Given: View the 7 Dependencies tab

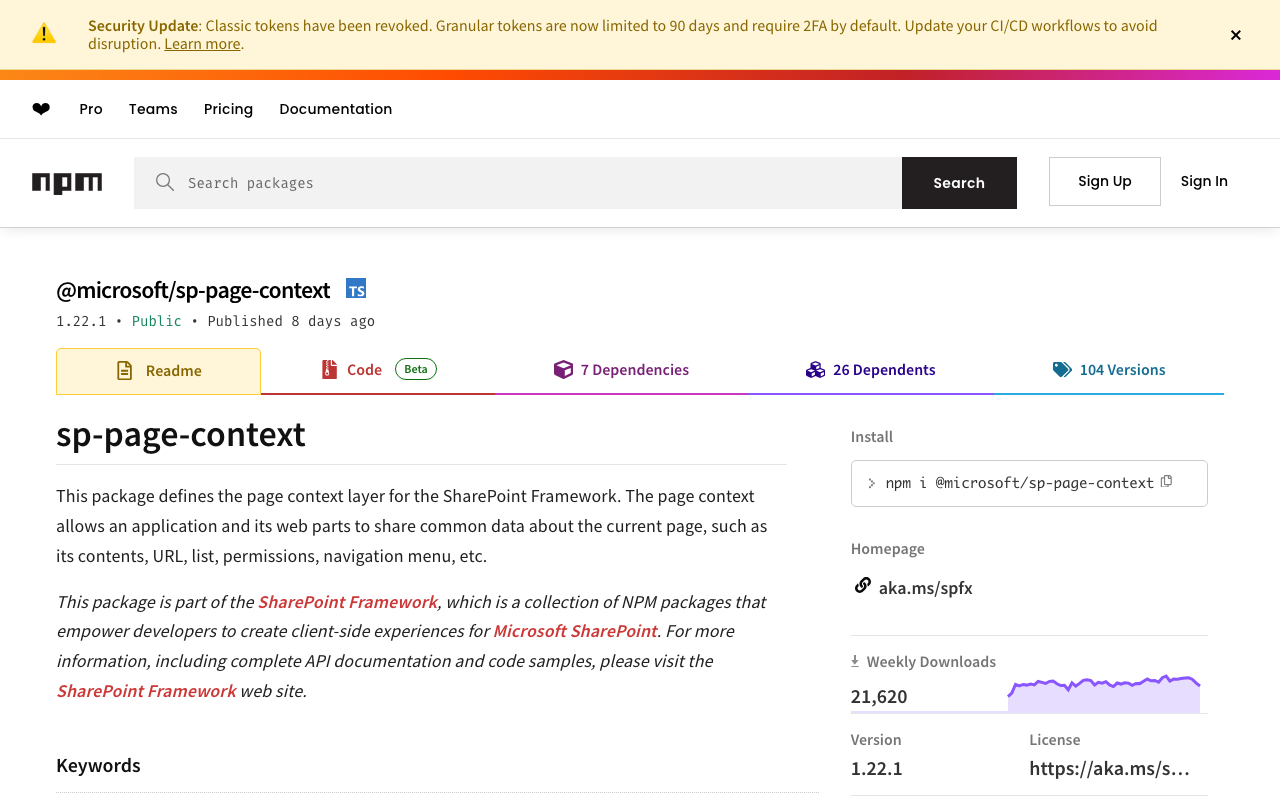Looking at the screenshot, I should click(x=621, y=370).
